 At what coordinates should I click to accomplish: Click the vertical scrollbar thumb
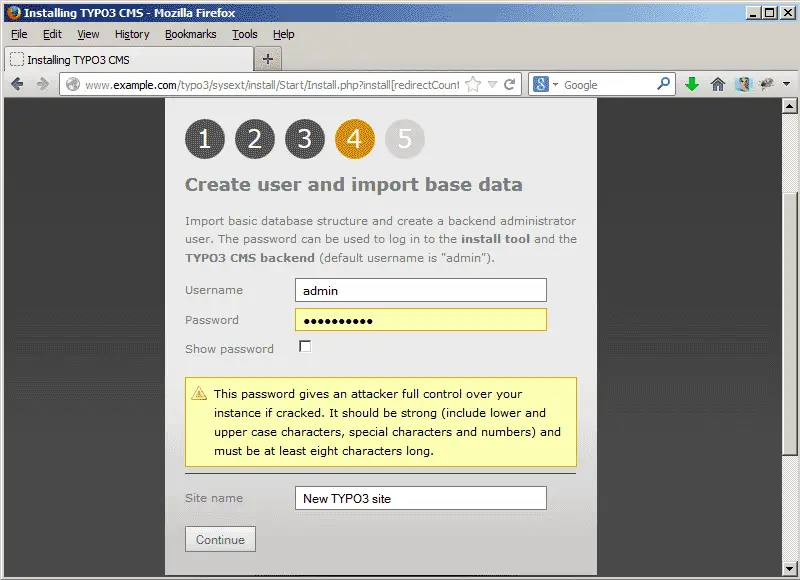(x=789, y=324)
